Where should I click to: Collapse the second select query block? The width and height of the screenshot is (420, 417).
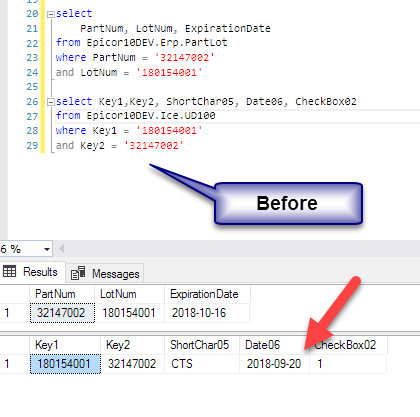click(x=51, y=102)
